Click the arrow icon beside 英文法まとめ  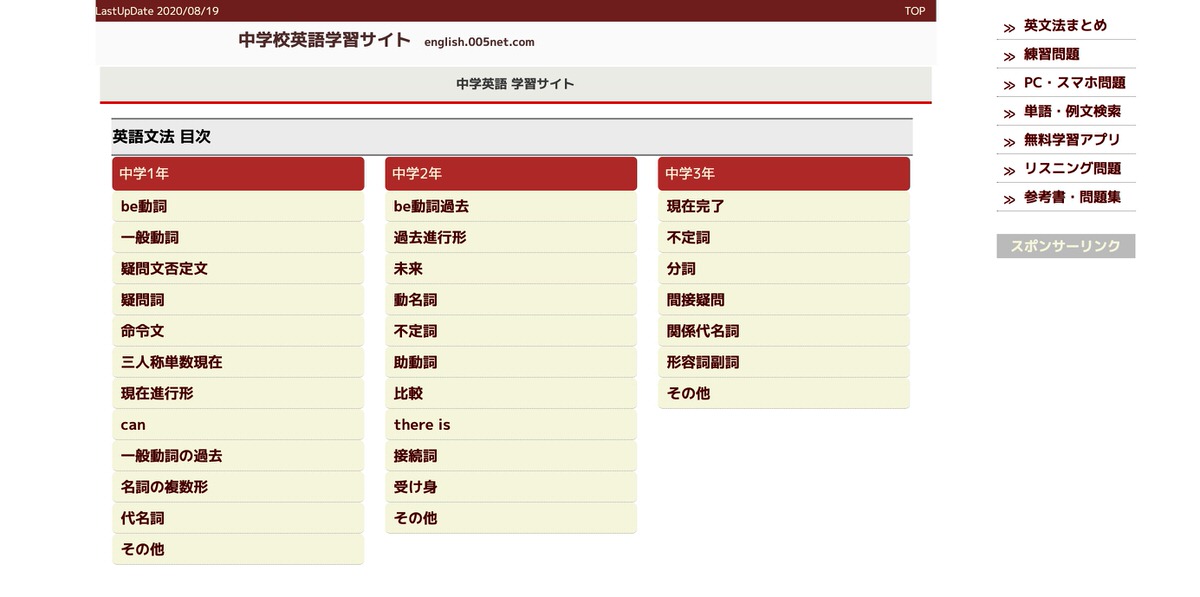tap(1007, 25)
